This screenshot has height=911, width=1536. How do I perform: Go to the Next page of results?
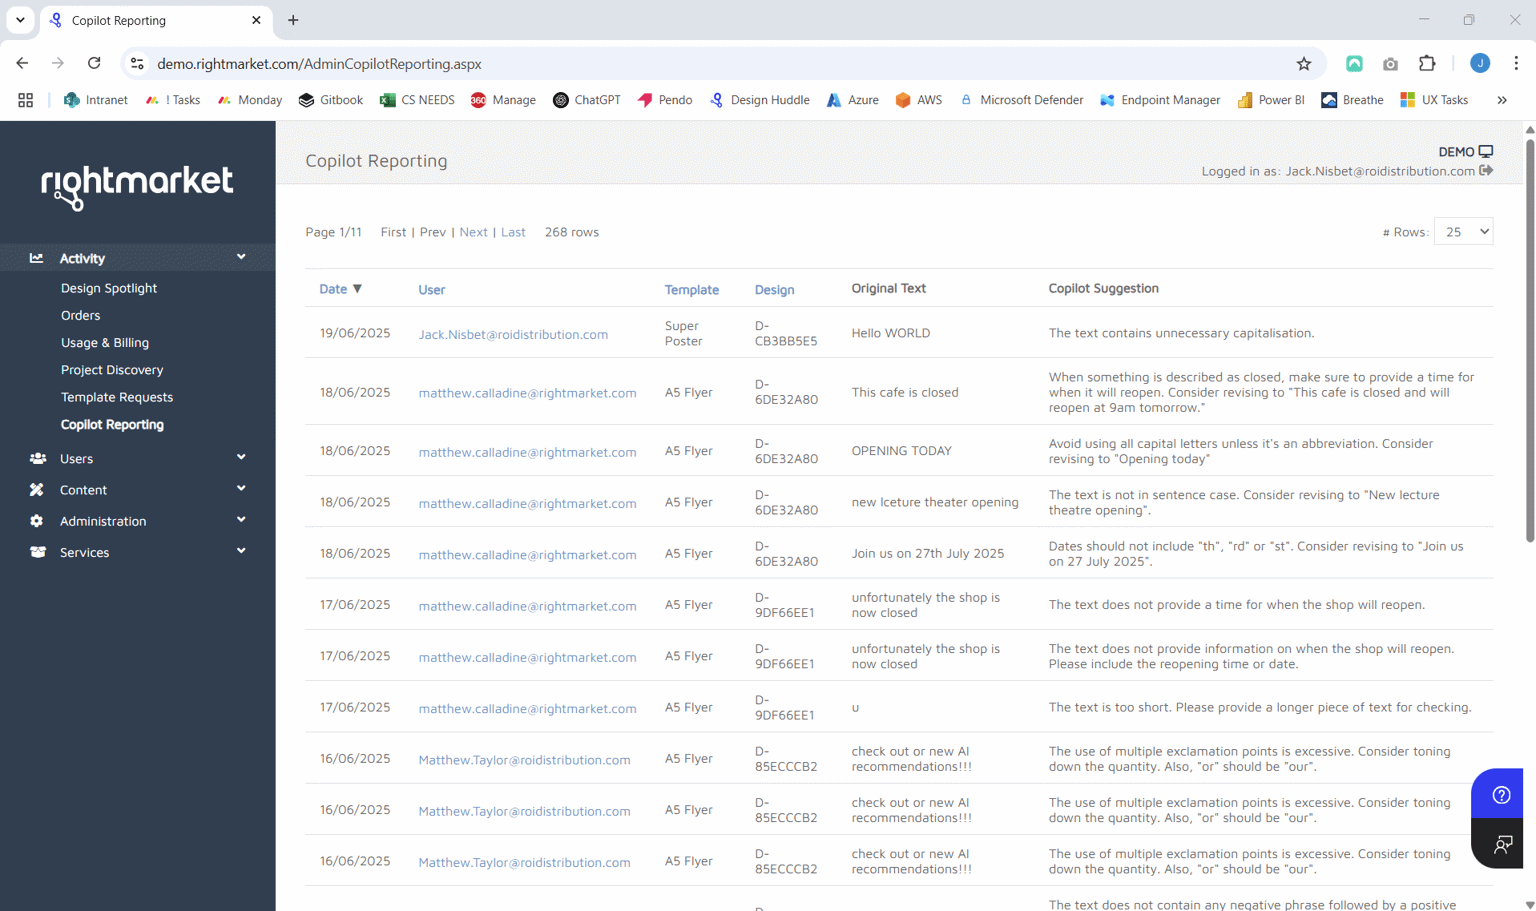click(x=473, y=232)
